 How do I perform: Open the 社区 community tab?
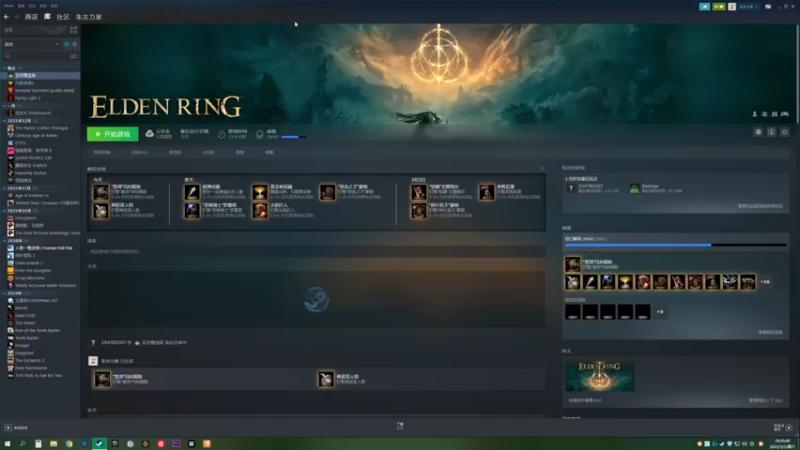(63, 17)
